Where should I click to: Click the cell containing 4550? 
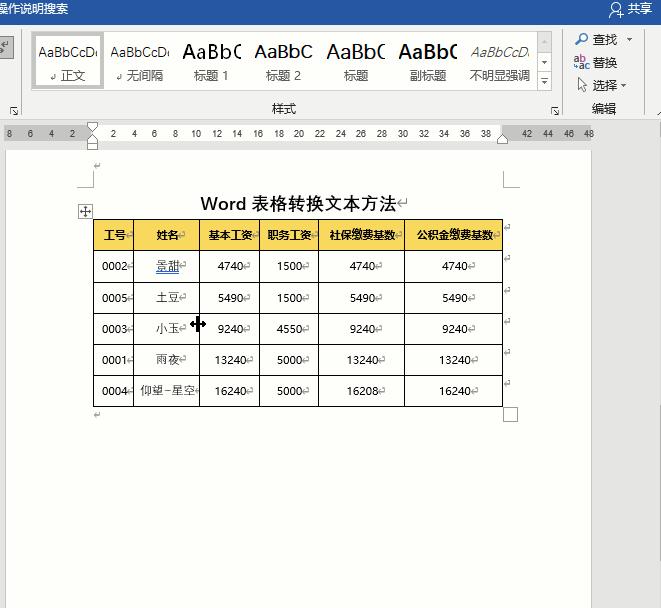point(289,329)
